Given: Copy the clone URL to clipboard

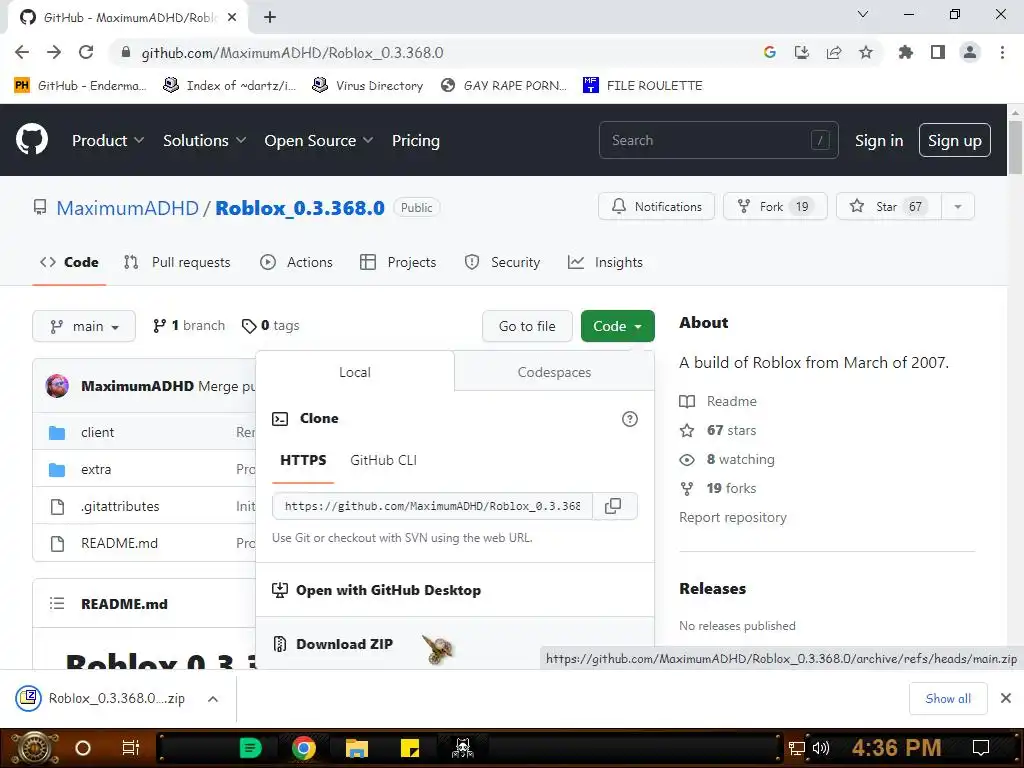Looking at the screenshot, I should pyautogui.click(x=613, y=506).
